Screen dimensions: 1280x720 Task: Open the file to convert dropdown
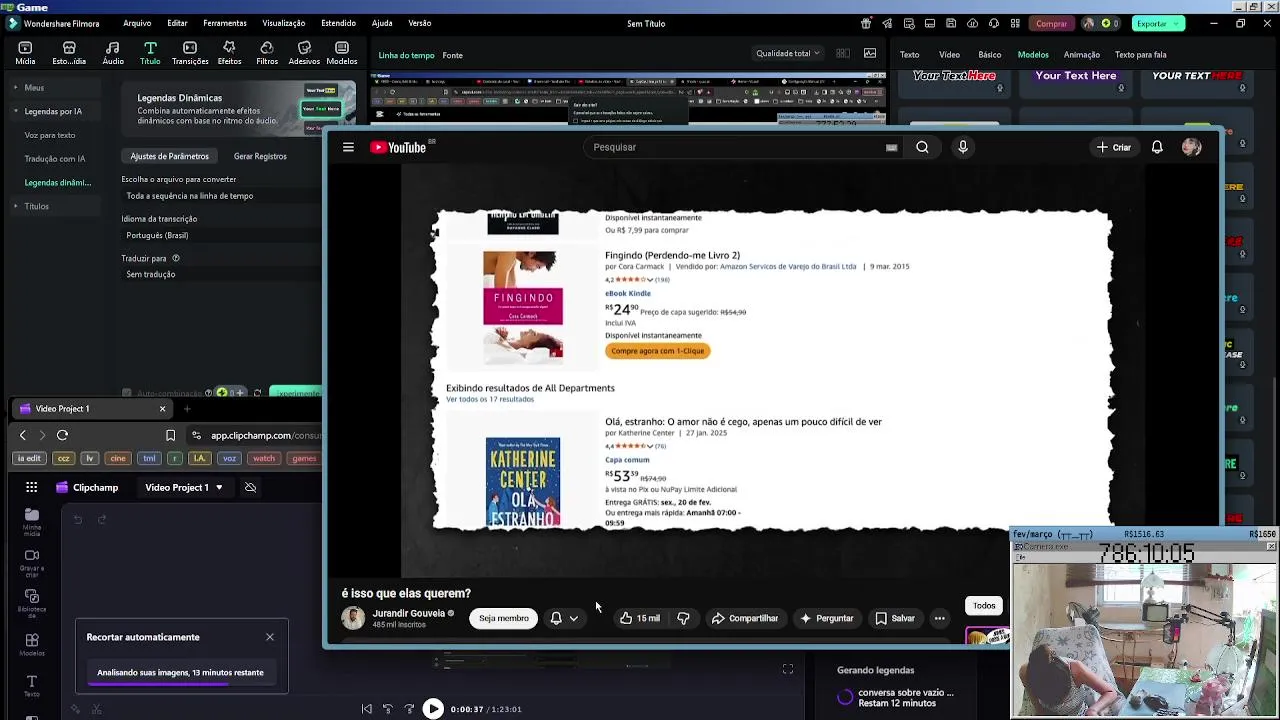pyautogui.click(x=222, y=196)
